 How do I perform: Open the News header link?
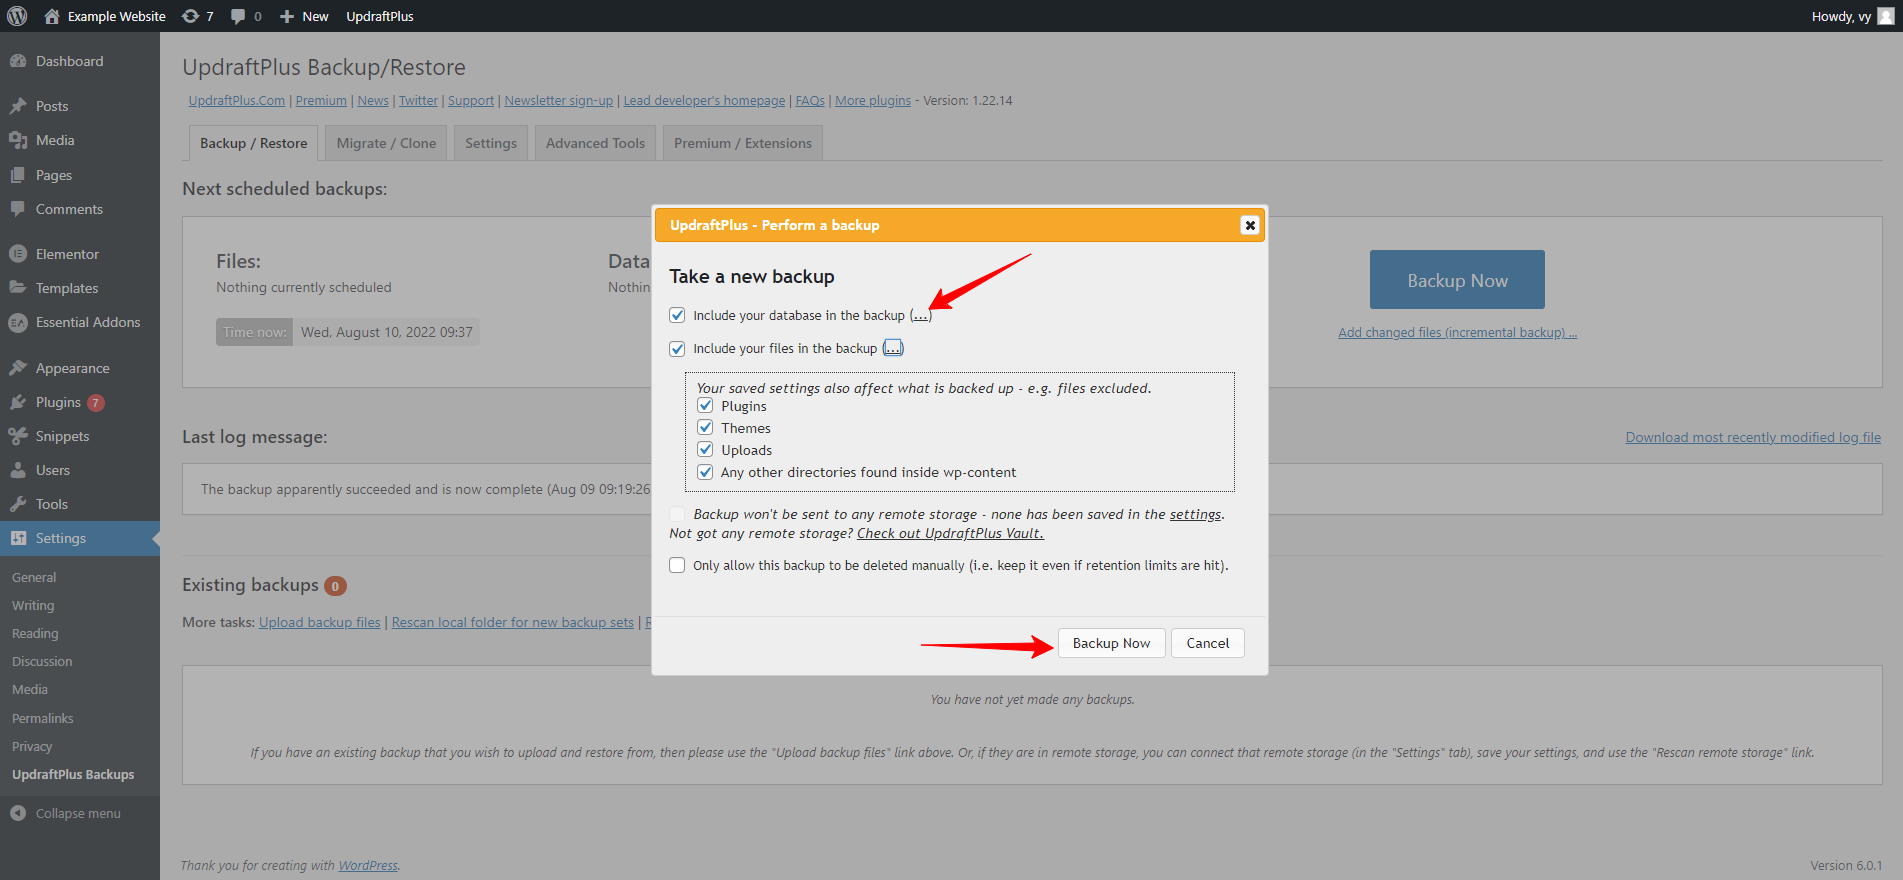point(373,100)
